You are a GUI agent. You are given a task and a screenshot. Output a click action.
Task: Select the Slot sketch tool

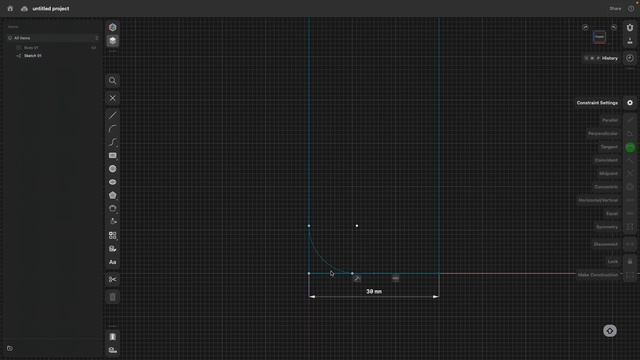[113, 209]
